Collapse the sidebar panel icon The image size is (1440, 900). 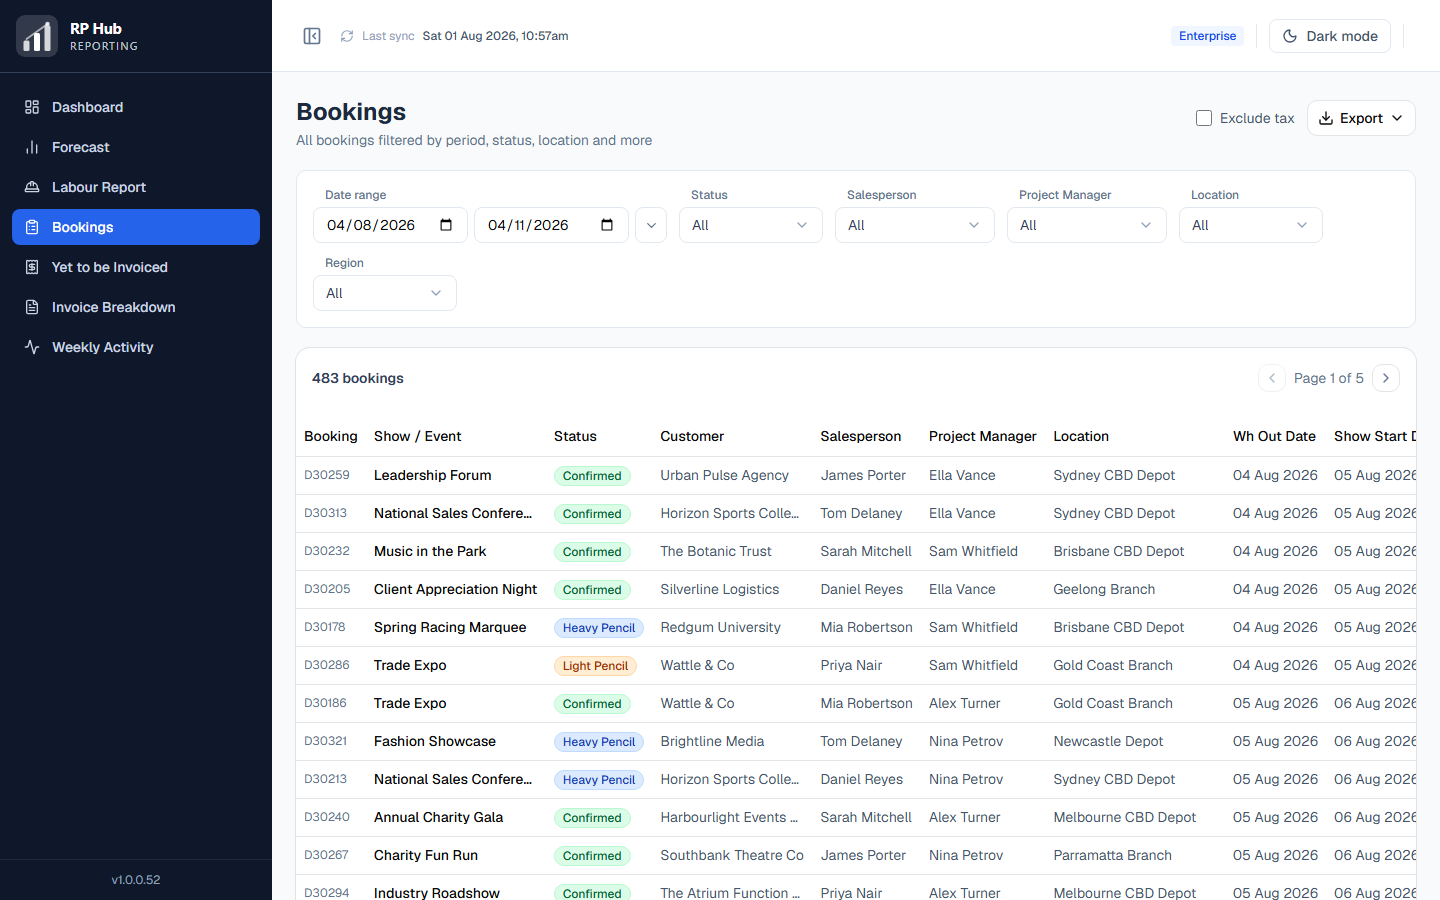(x=312, y=36)
